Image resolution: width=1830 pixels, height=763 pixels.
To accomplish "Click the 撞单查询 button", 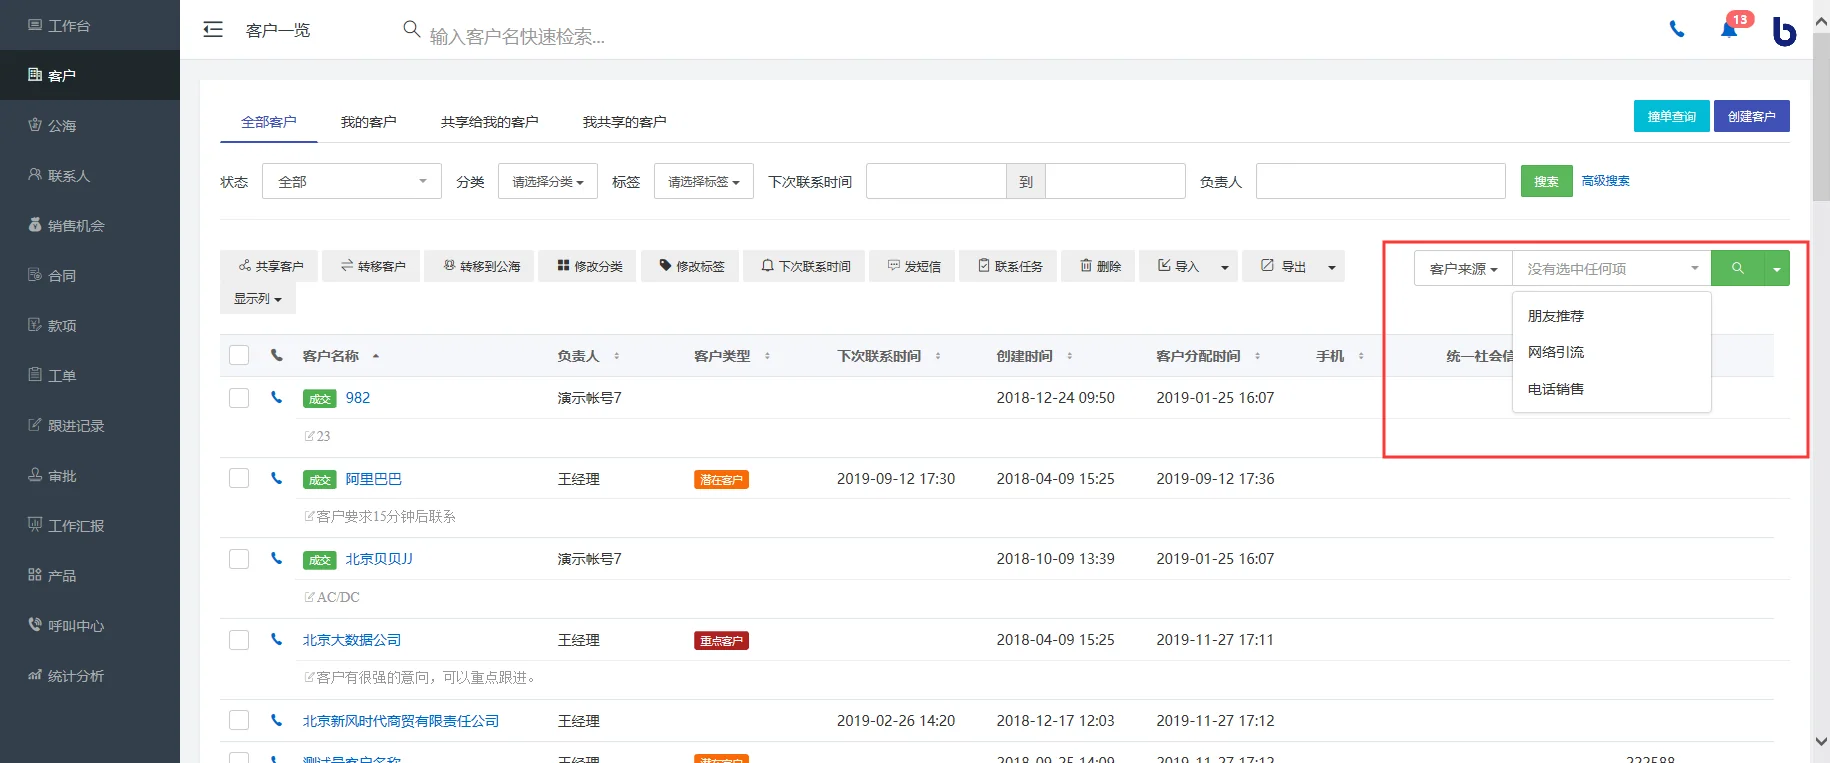I will point(1672,116).
